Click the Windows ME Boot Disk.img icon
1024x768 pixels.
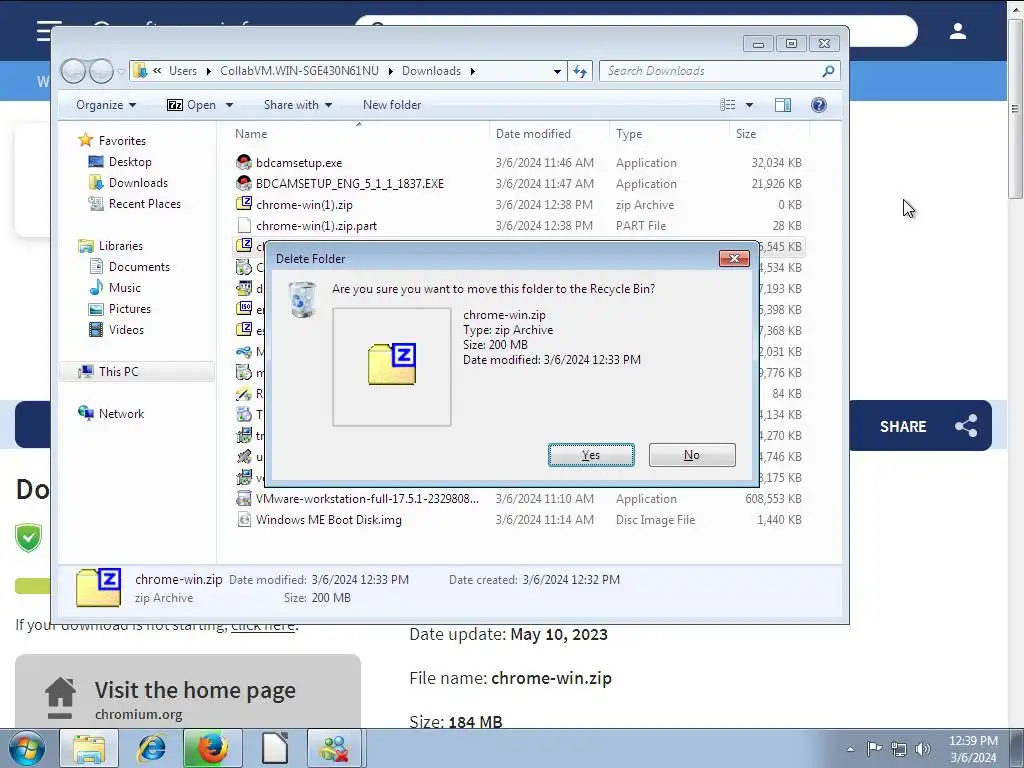pos(244,520)
